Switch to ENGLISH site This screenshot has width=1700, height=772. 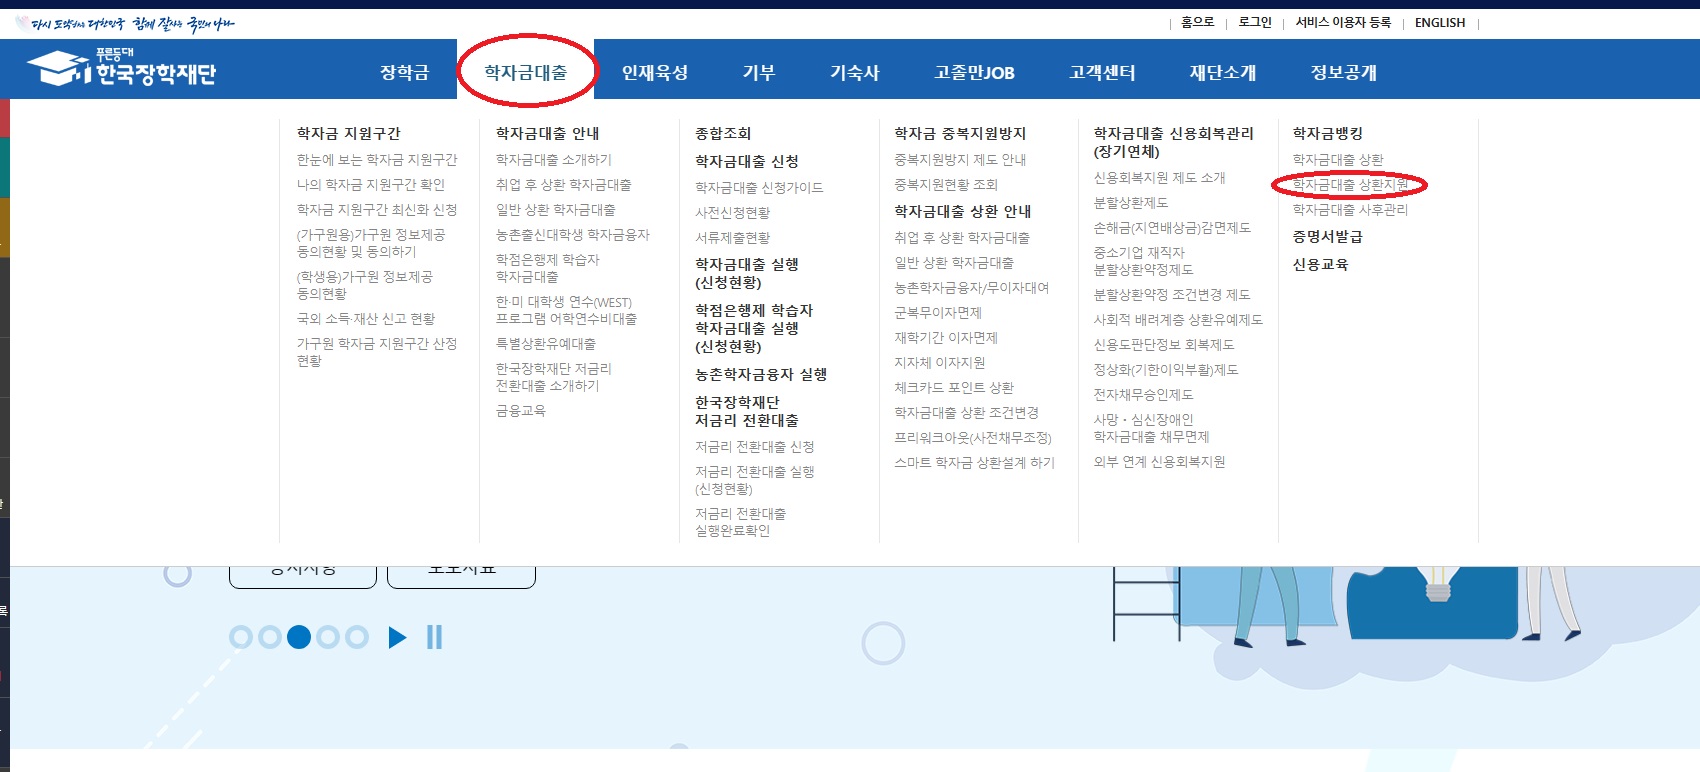click(1440, 22)
